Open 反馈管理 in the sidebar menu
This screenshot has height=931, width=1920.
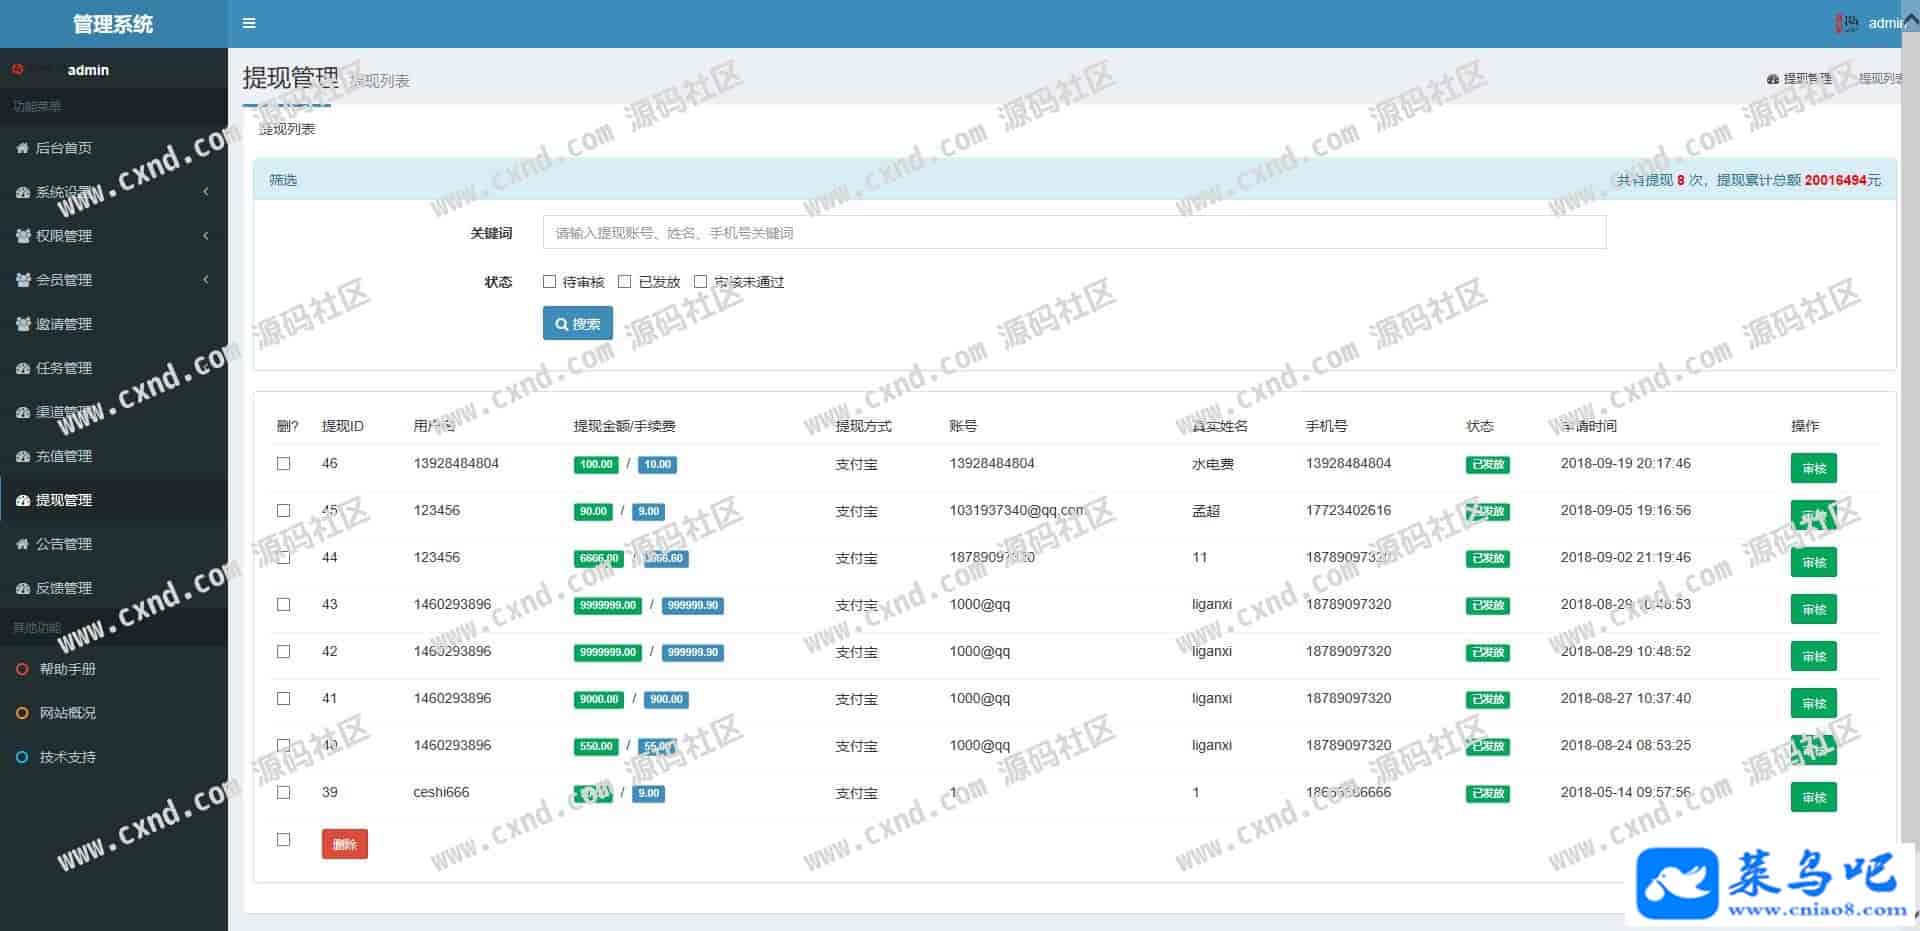point(64,588)
